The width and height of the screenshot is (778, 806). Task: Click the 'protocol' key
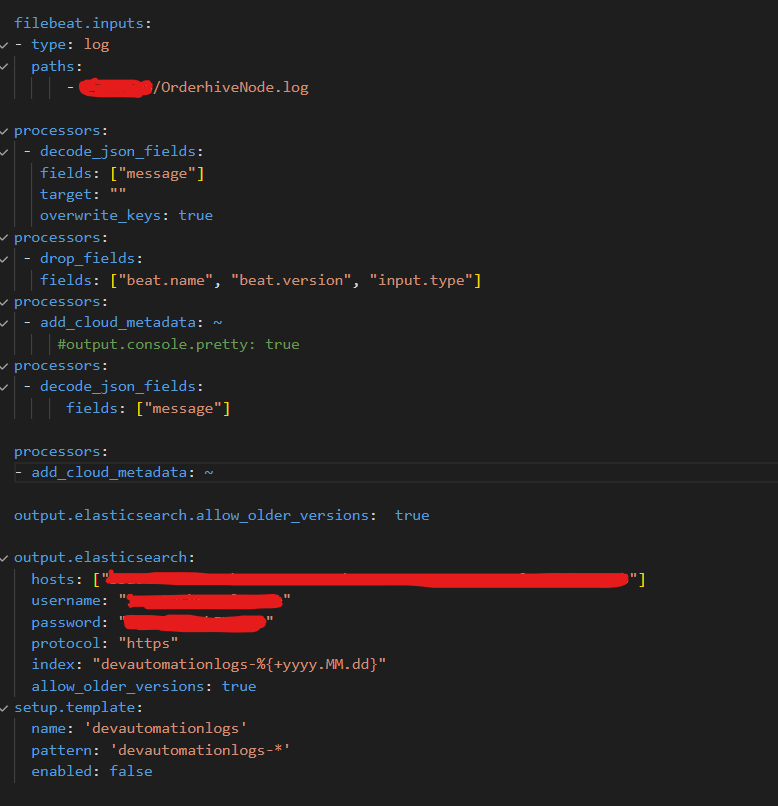(66, 644)
